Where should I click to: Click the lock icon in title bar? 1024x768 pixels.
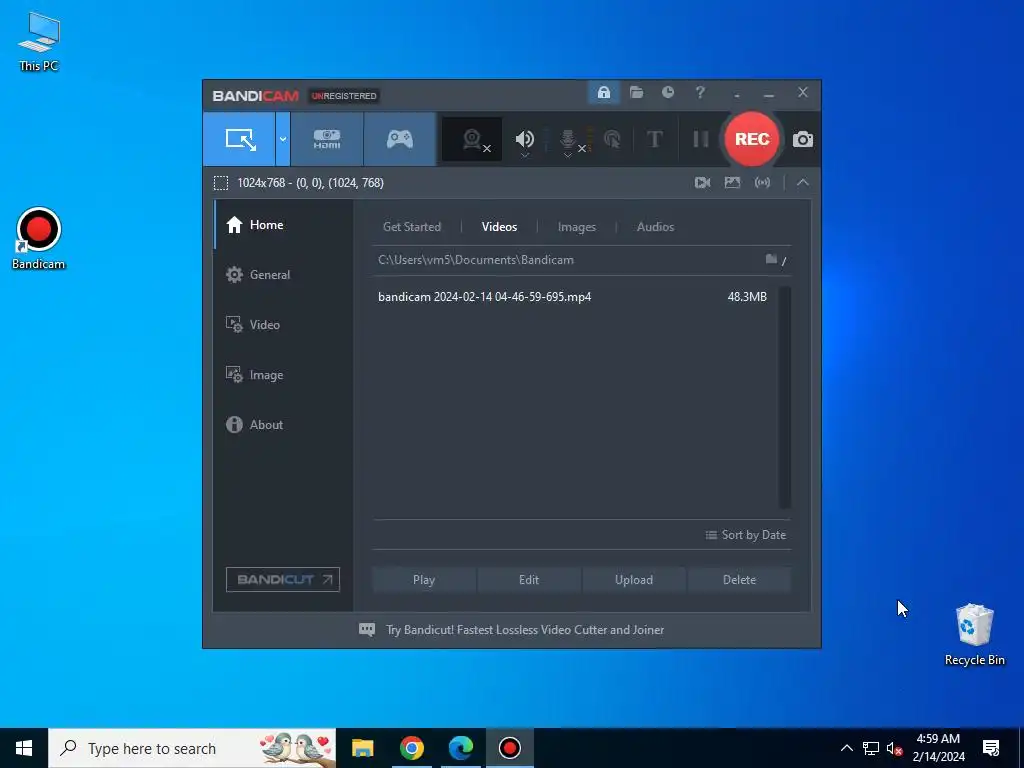point(603,93)
